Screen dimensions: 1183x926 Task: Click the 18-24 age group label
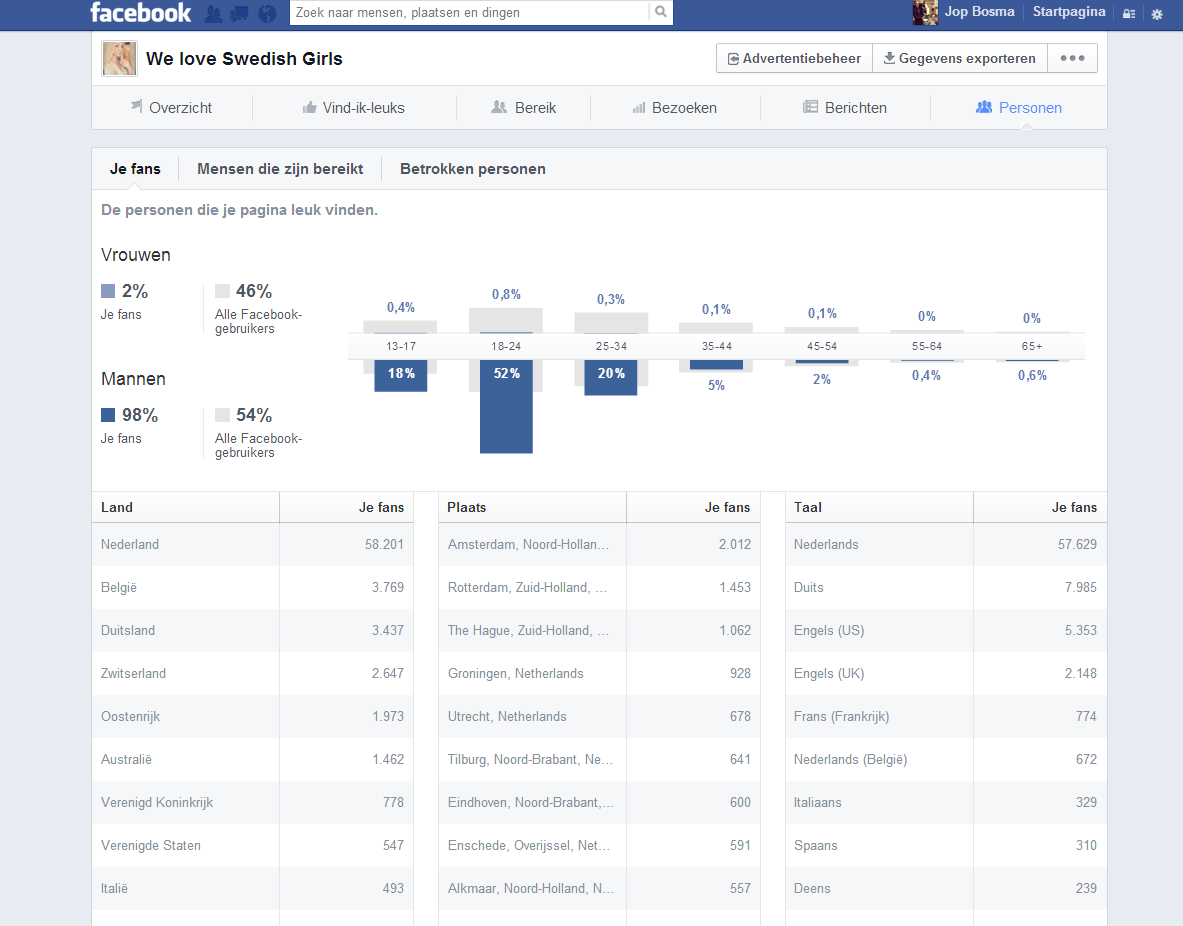coord(506,346)
